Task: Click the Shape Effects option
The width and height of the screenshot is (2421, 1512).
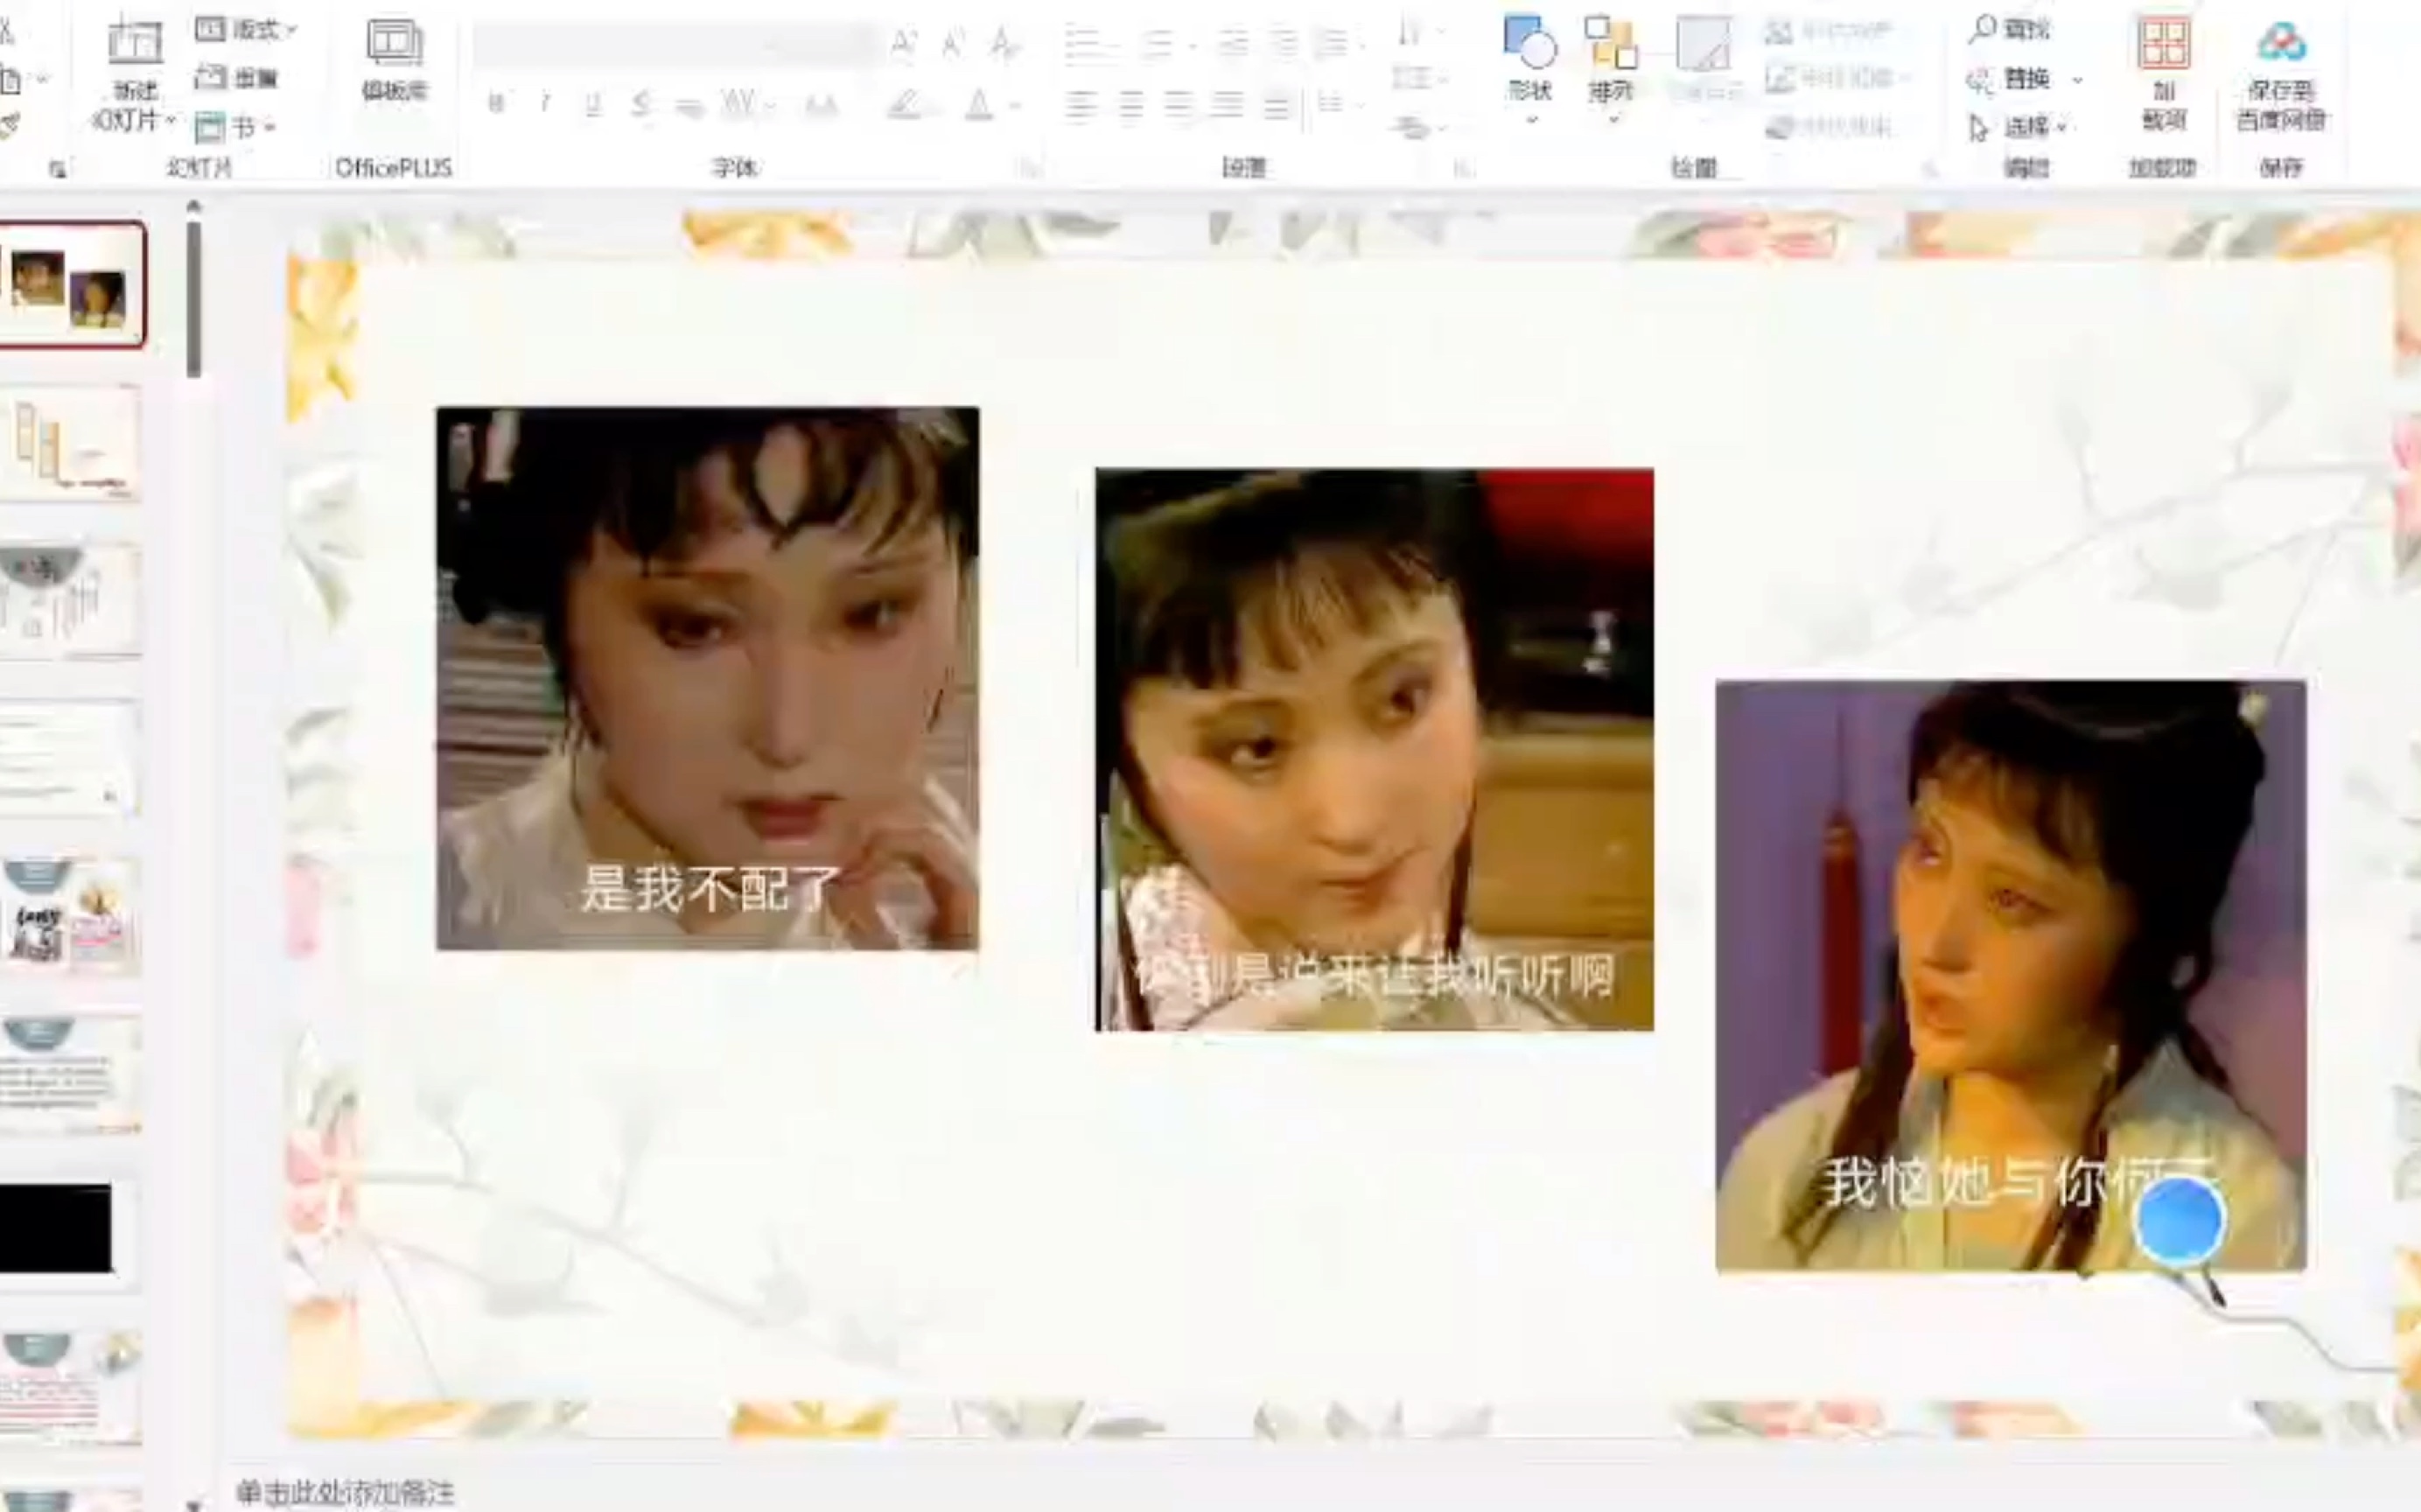Action: [1830, 126]
